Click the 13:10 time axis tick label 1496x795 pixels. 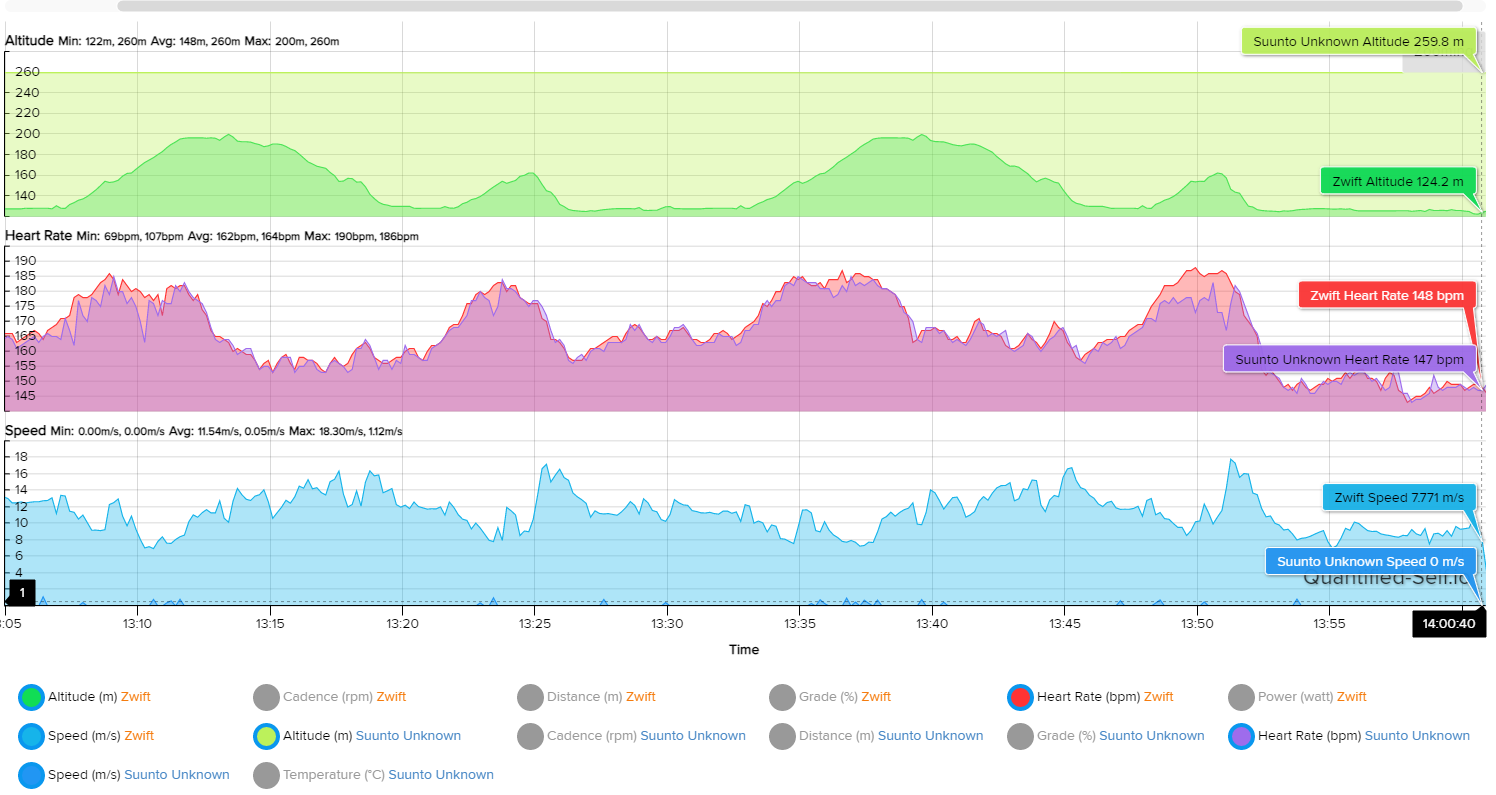point(137,623)
